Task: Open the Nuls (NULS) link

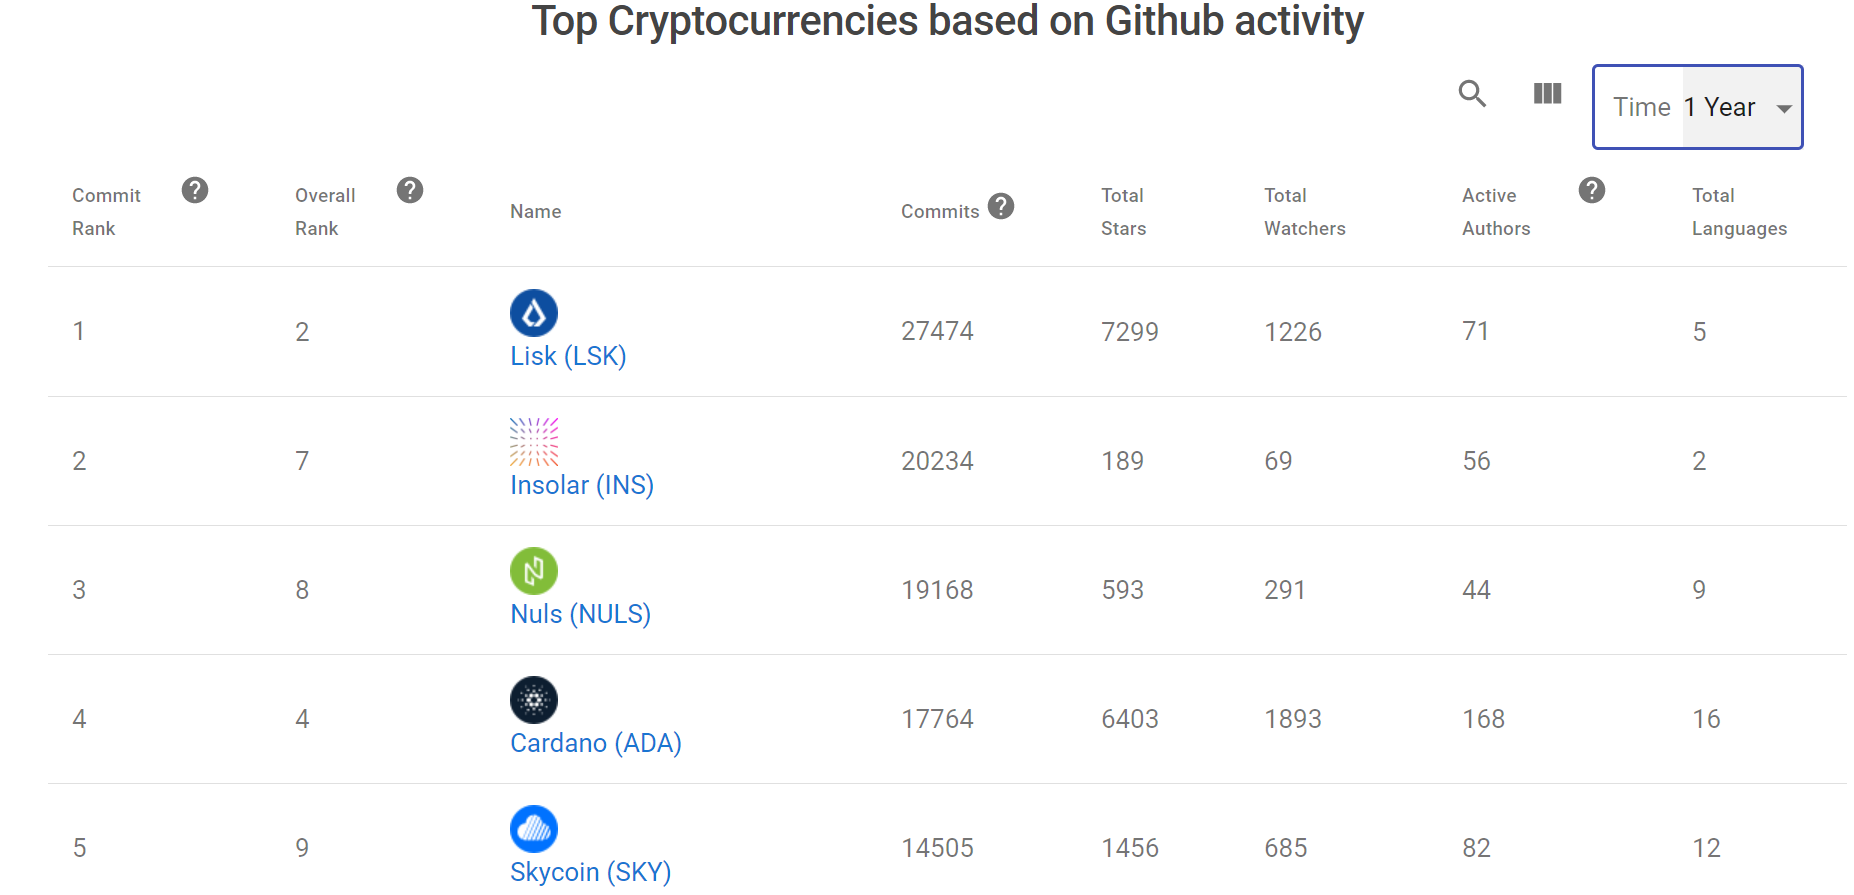Action: click(x=581, y=614)
